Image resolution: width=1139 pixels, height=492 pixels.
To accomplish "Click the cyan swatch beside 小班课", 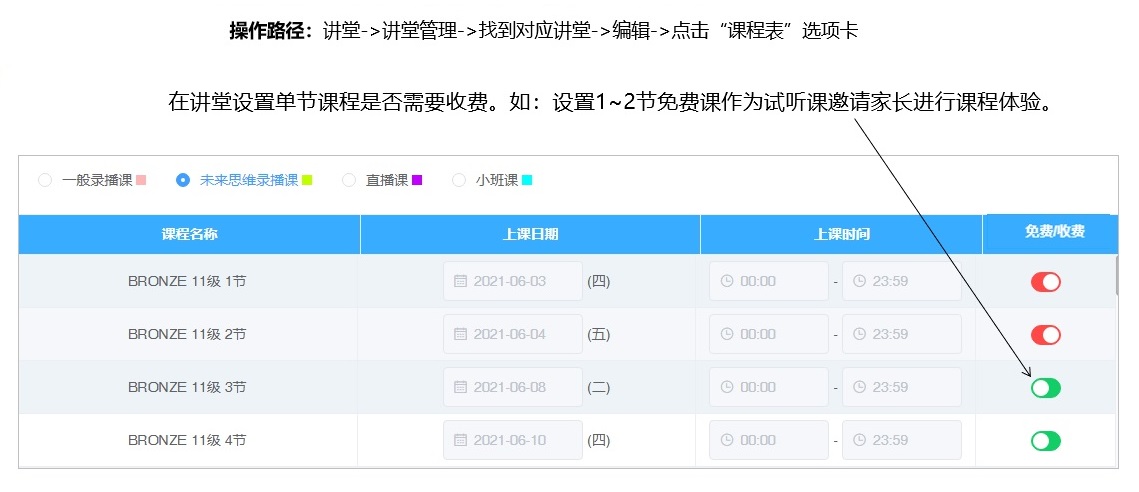I will click(x=527, y=180).
